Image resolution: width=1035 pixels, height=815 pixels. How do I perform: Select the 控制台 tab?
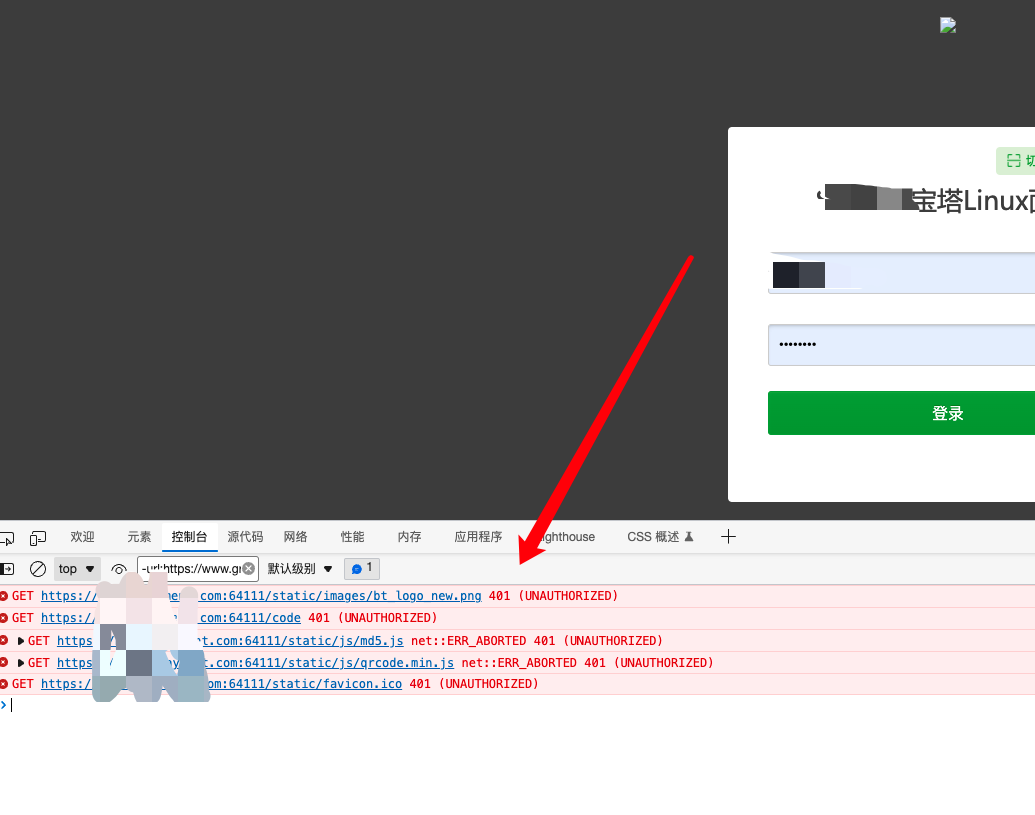(x=189, y=537)
